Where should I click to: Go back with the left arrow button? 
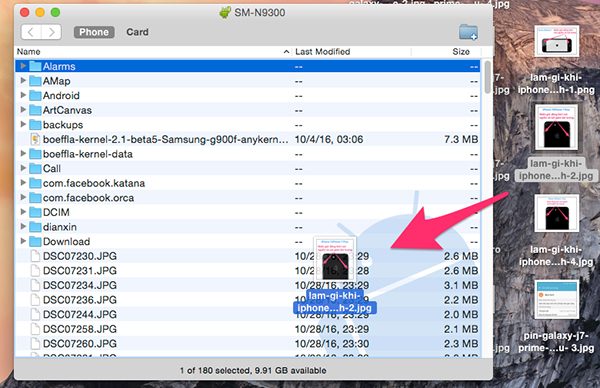coord(31,32)
